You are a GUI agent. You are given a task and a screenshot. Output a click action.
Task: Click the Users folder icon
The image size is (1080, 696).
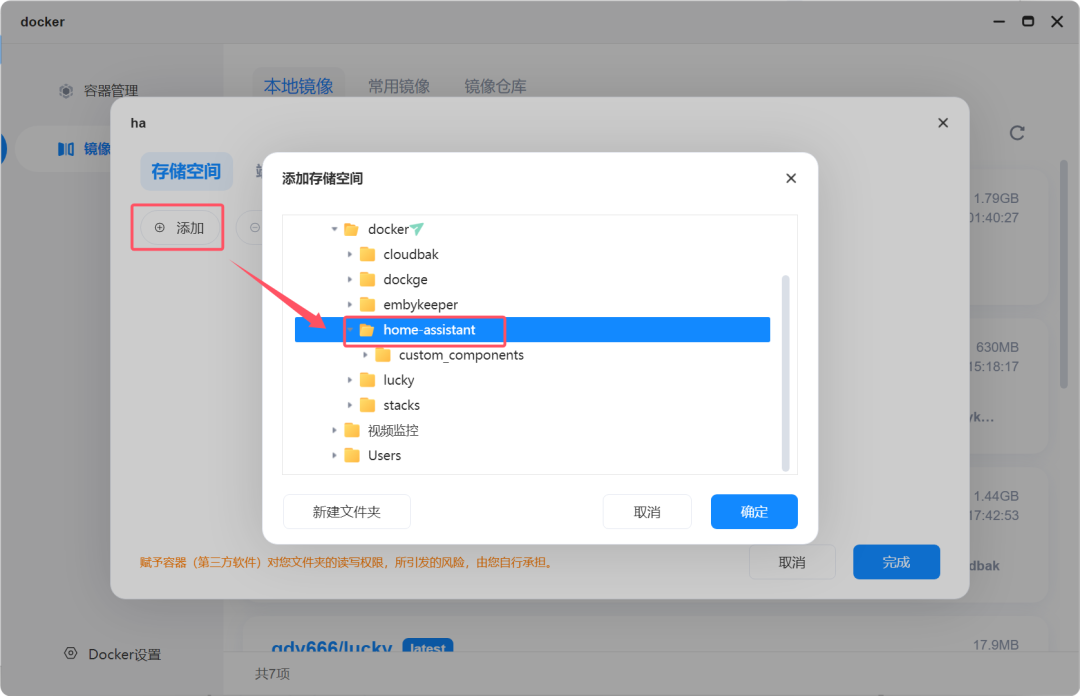pyautogui.click(x=352, y=456)
